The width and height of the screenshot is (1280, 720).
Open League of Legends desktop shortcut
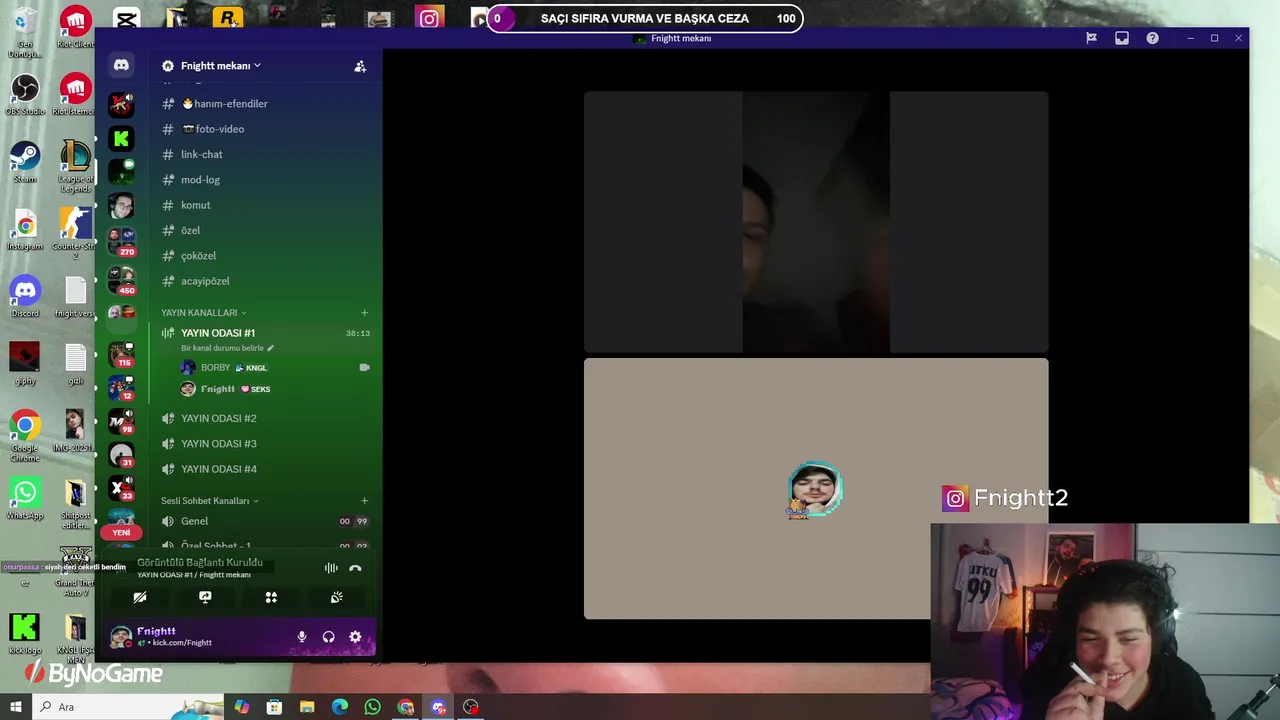[75, 165]
